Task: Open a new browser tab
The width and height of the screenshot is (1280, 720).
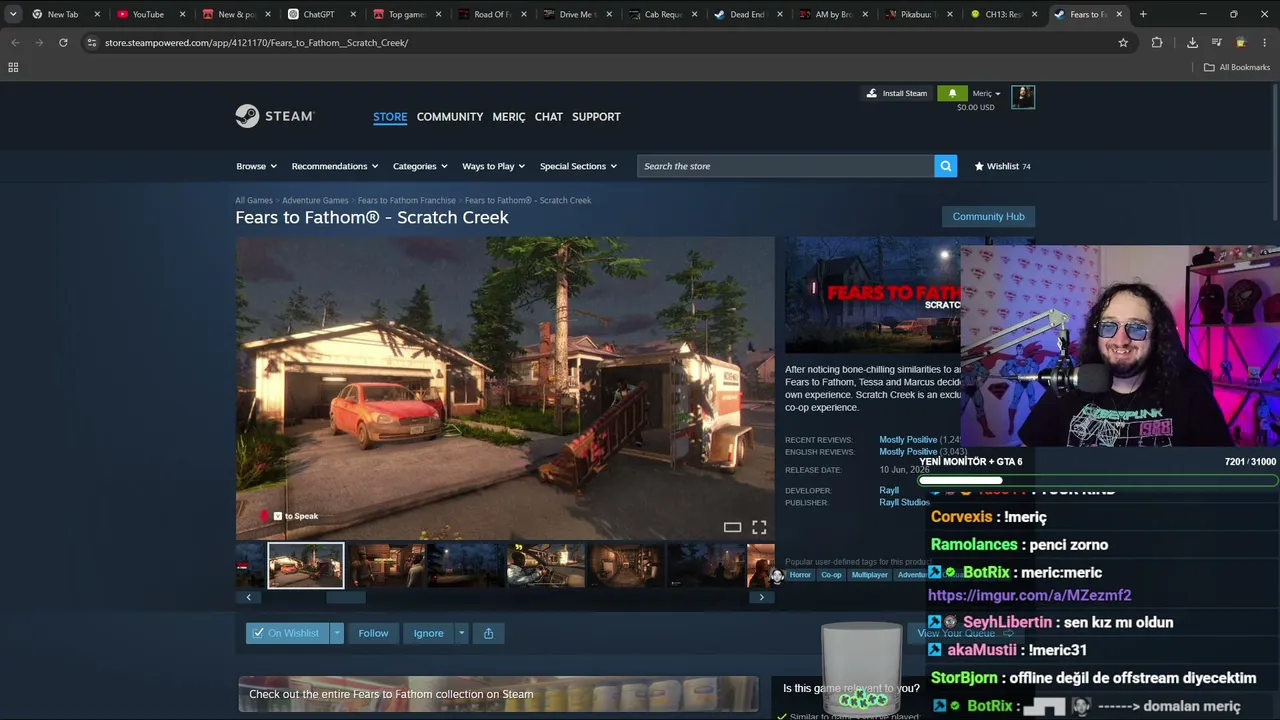Action: (x=1143, y=14)
